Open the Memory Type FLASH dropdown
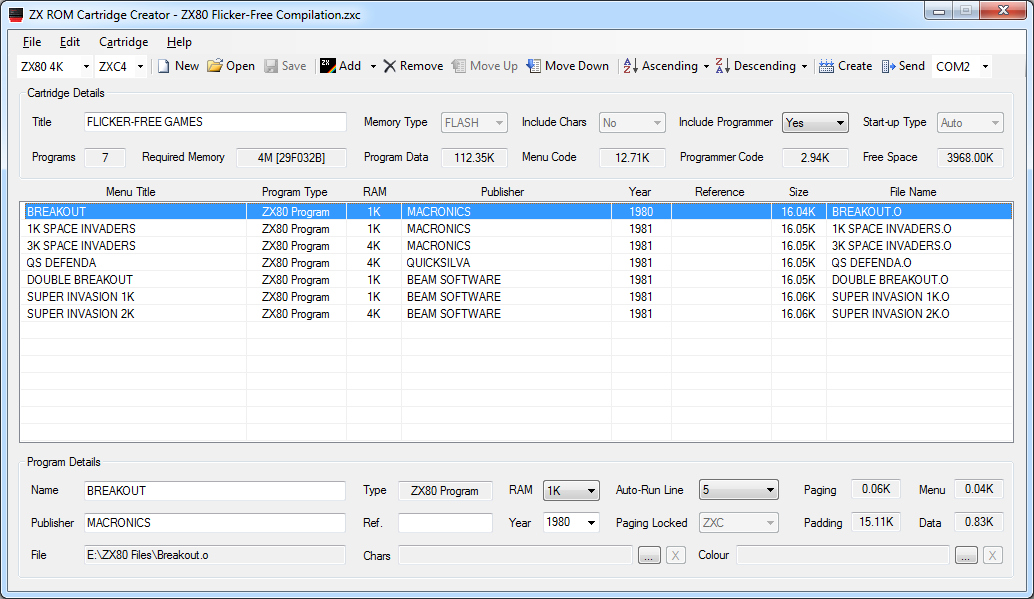The width and height of the screenshot is (1034, 599). tap(473, 123)
